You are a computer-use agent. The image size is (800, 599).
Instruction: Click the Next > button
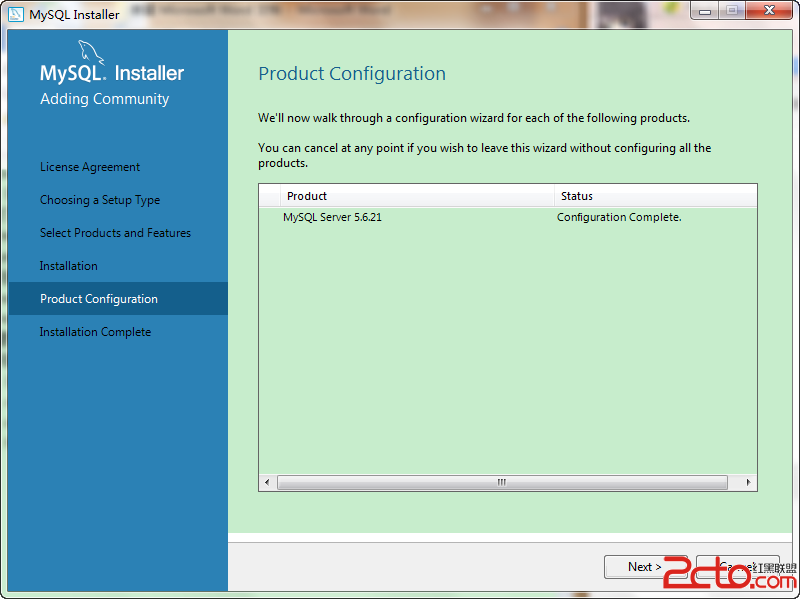tap(645, 567)
